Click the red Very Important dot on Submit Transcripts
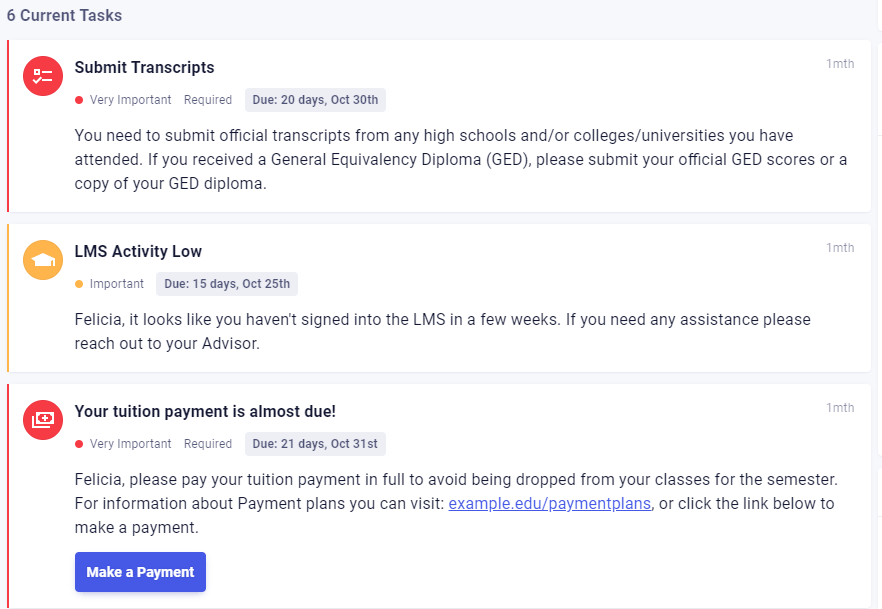 coord(78,99)
